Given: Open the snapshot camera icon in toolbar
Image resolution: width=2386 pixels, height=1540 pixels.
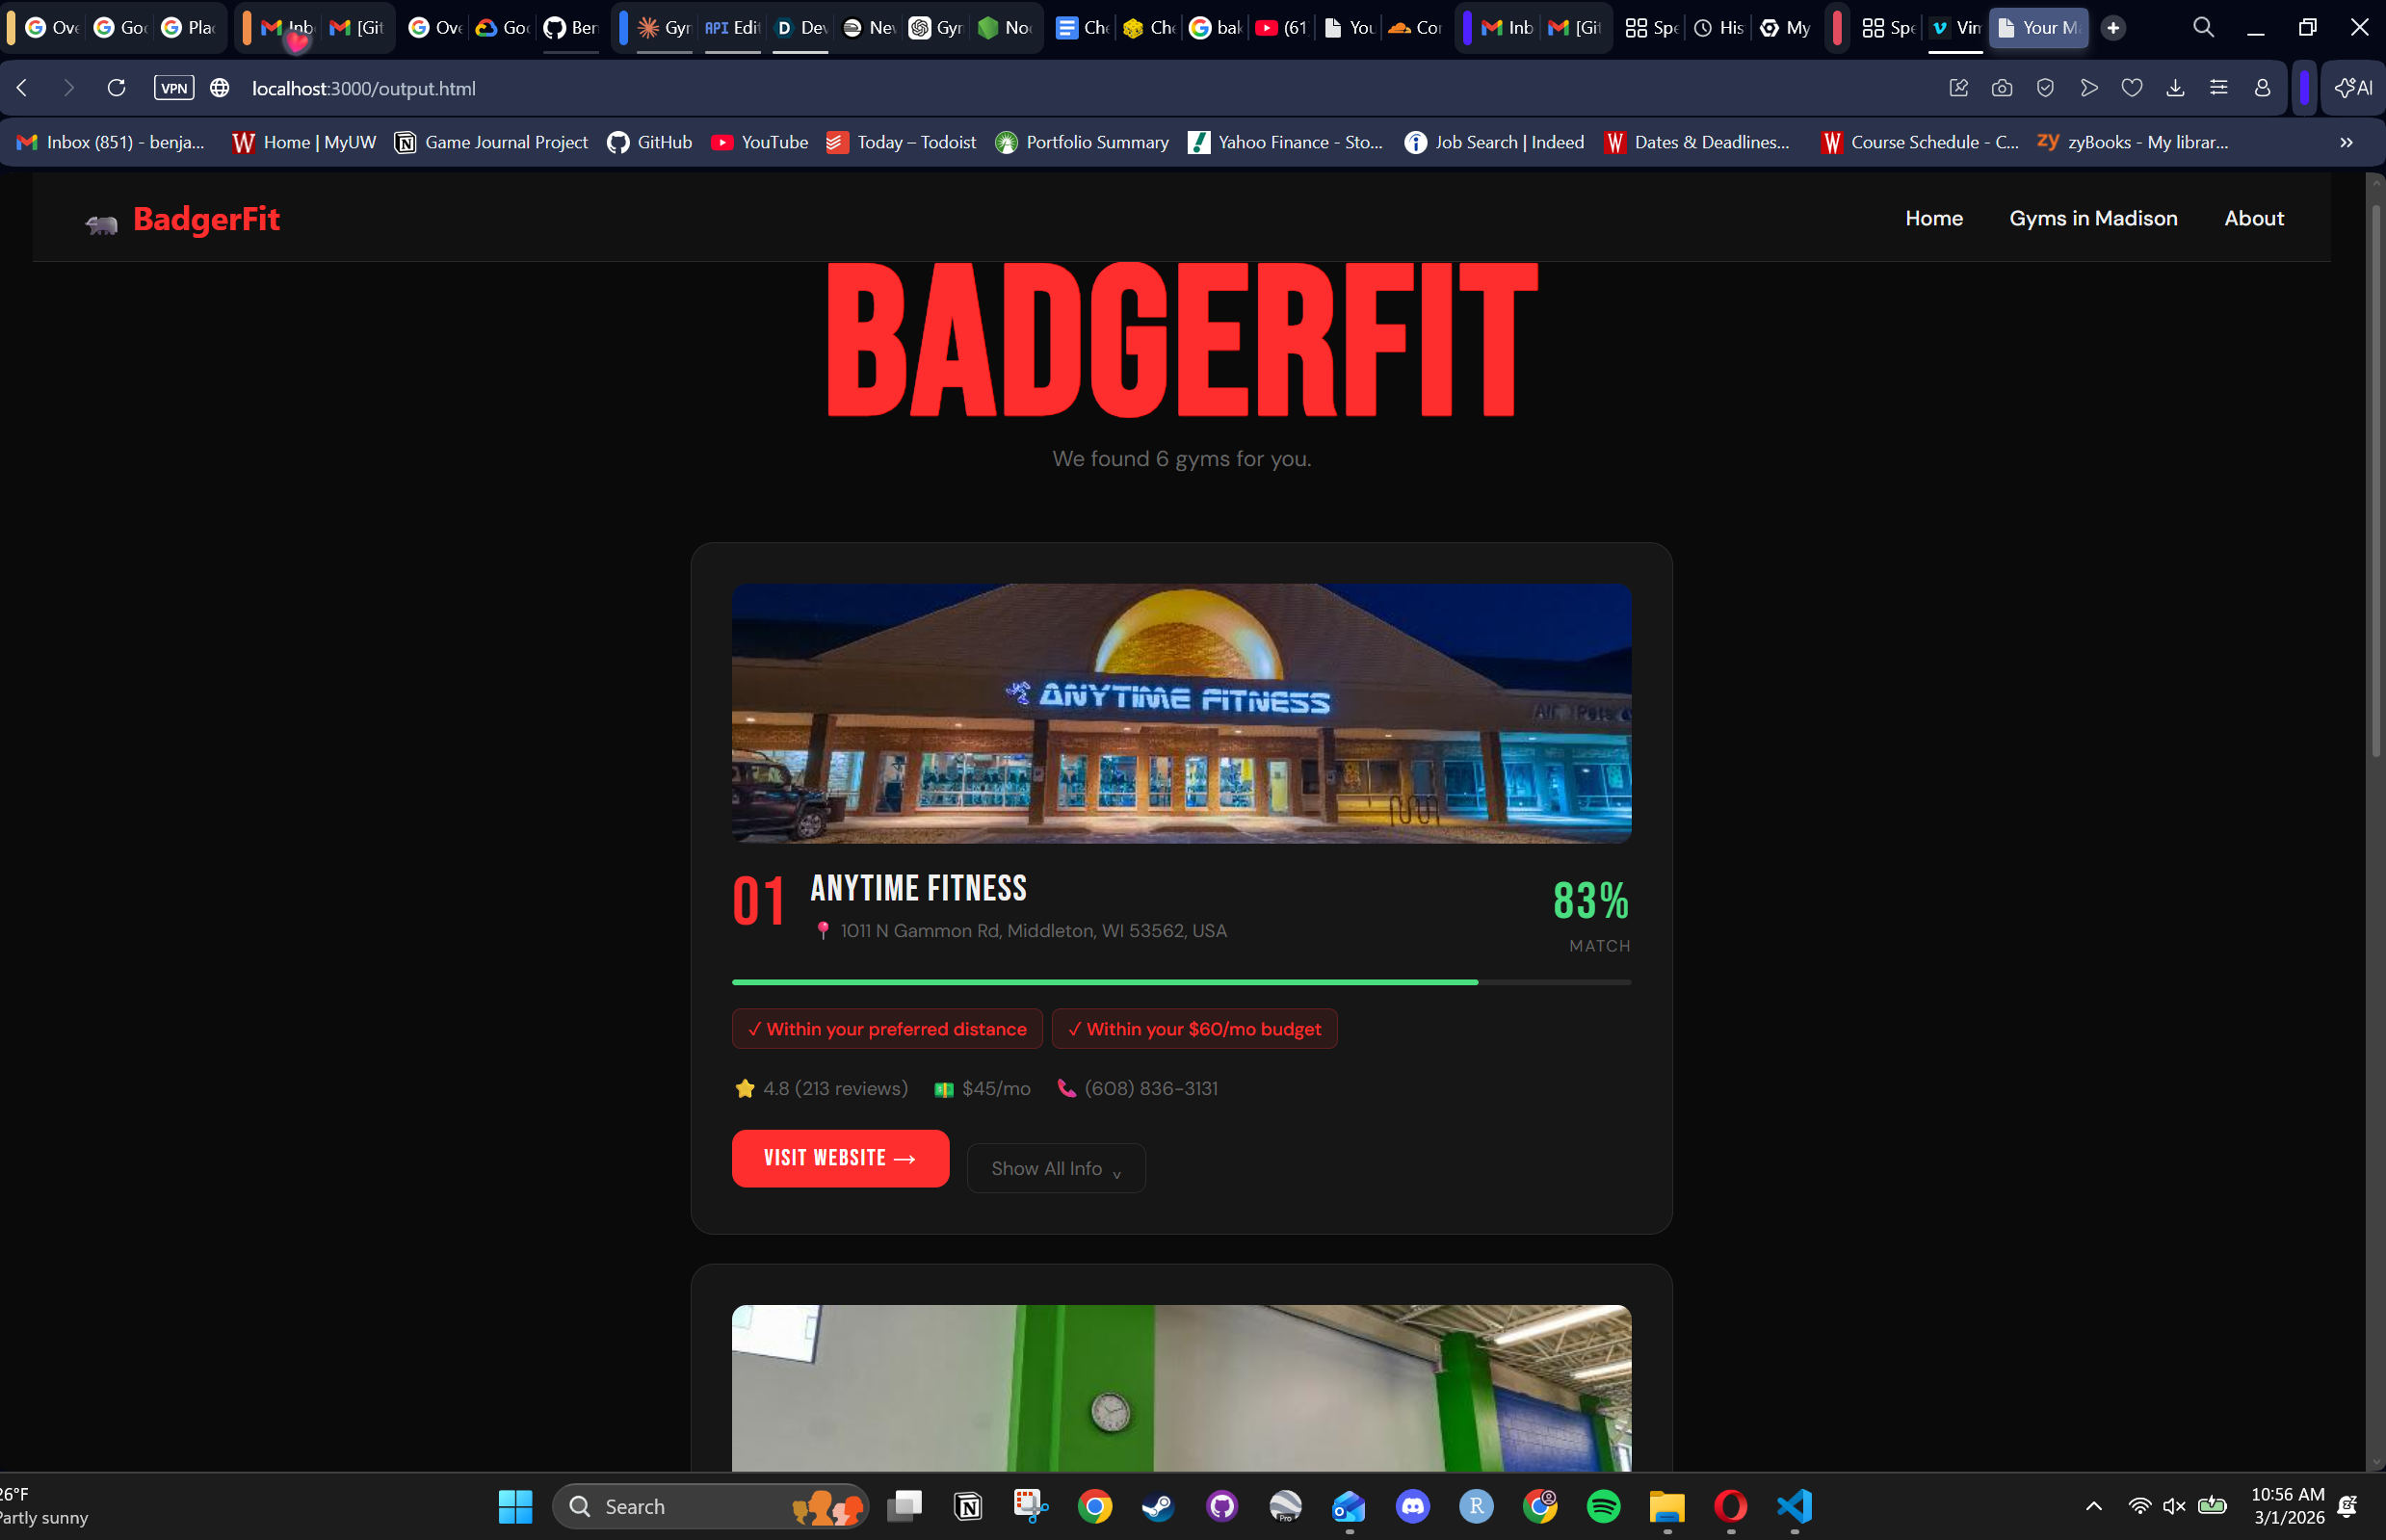Looking at the screenshot, I should click(2002, 88).
